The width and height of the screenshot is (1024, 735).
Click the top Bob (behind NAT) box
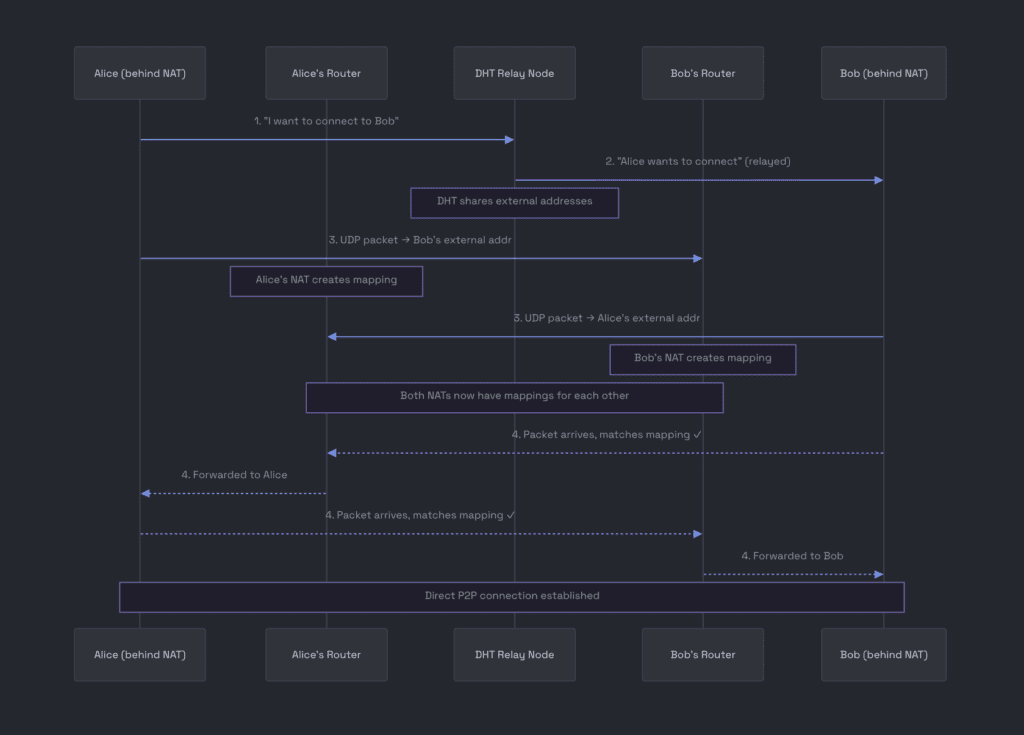click(x=883, y=73)
